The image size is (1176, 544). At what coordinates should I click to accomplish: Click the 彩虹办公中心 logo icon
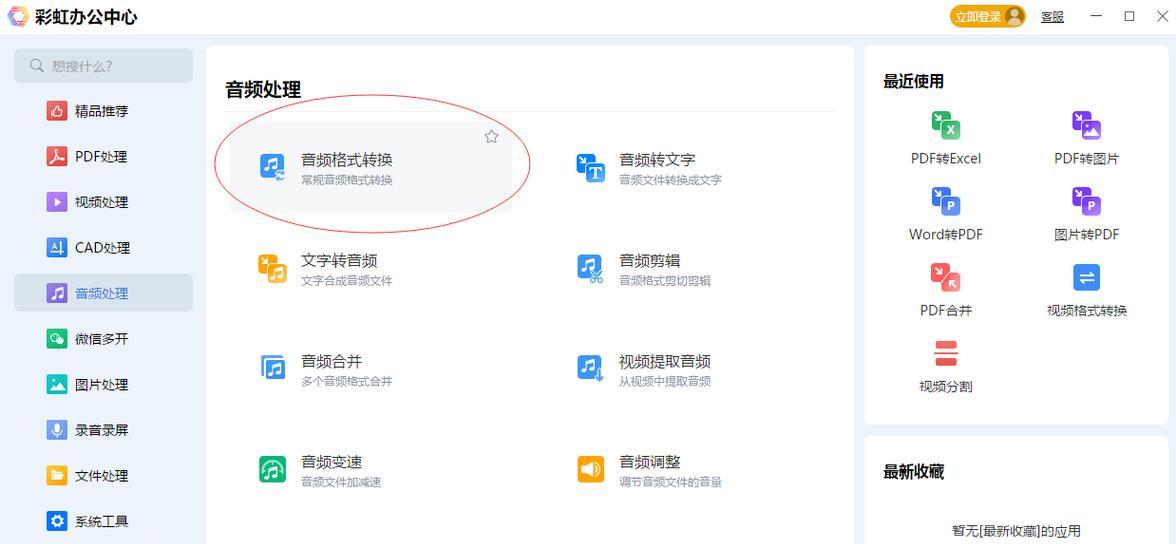point(18,17)
